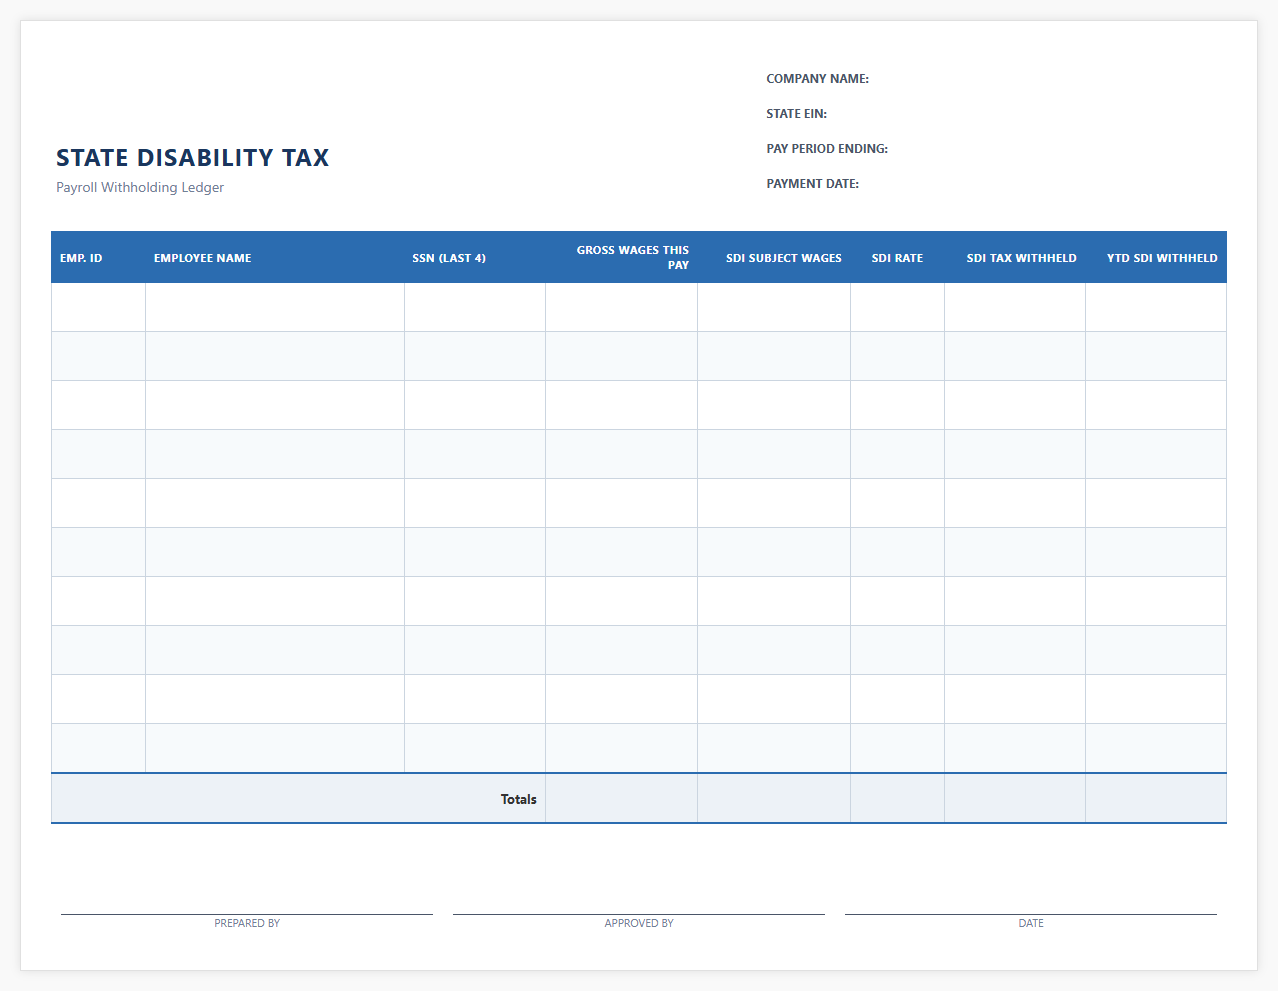Click the DATE signature line

(1031, 914)
